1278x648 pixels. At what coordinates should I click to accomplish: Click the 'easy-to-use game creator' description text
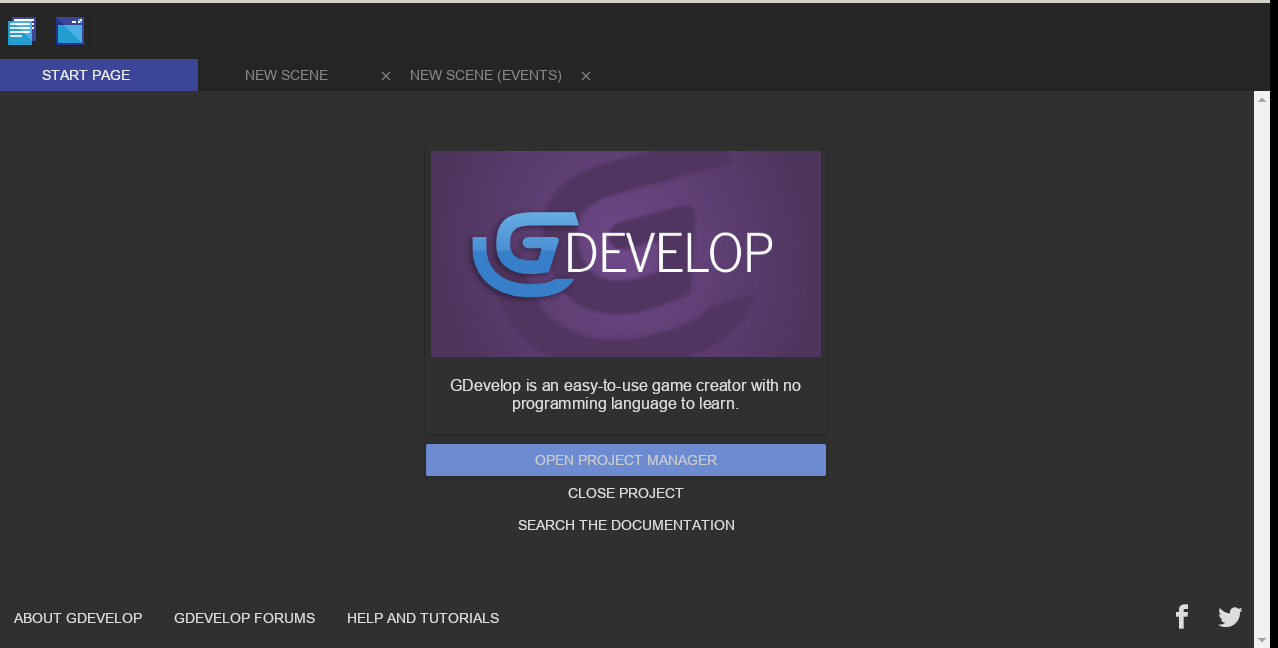point(626,394)
